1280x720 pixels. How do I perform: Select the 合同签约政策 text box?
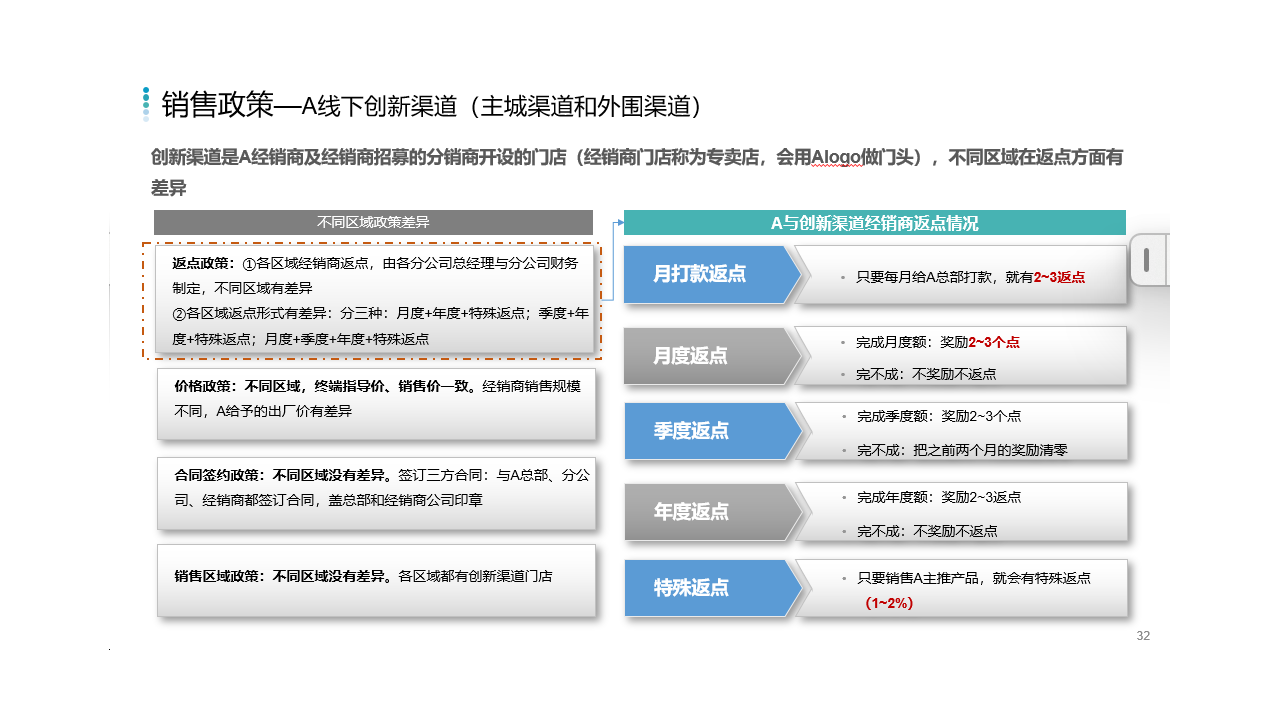pos(376,494)
